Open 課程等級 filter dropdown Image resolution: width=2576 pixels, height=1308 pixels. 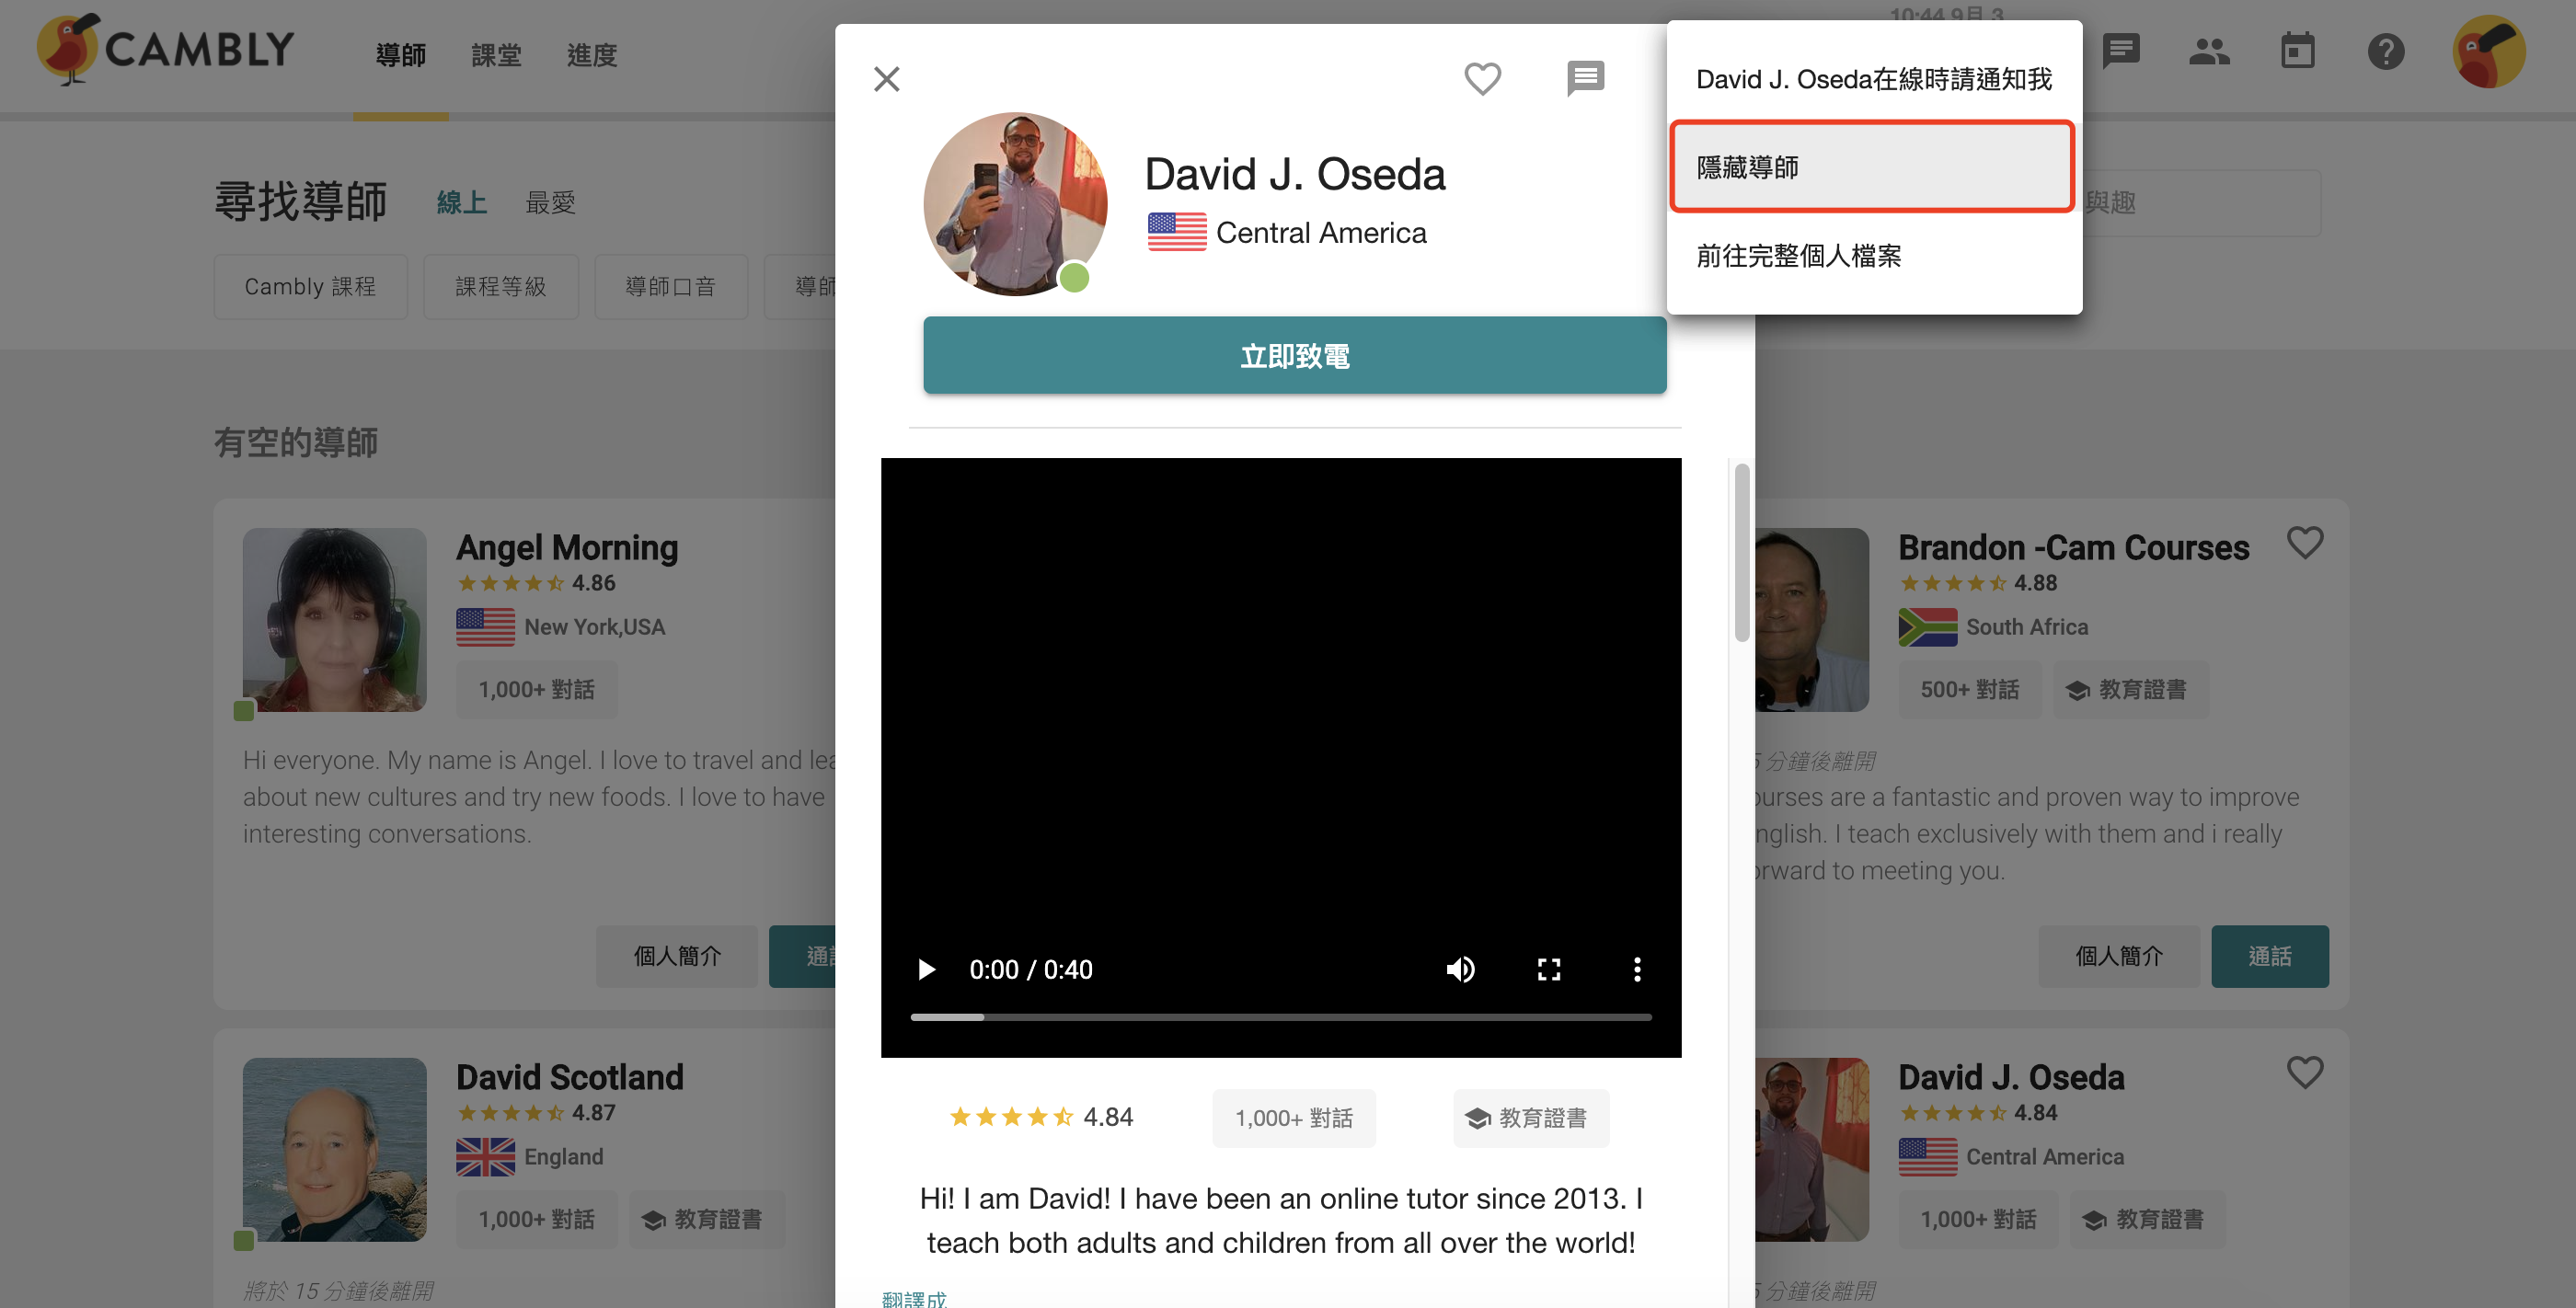[500, 286]
